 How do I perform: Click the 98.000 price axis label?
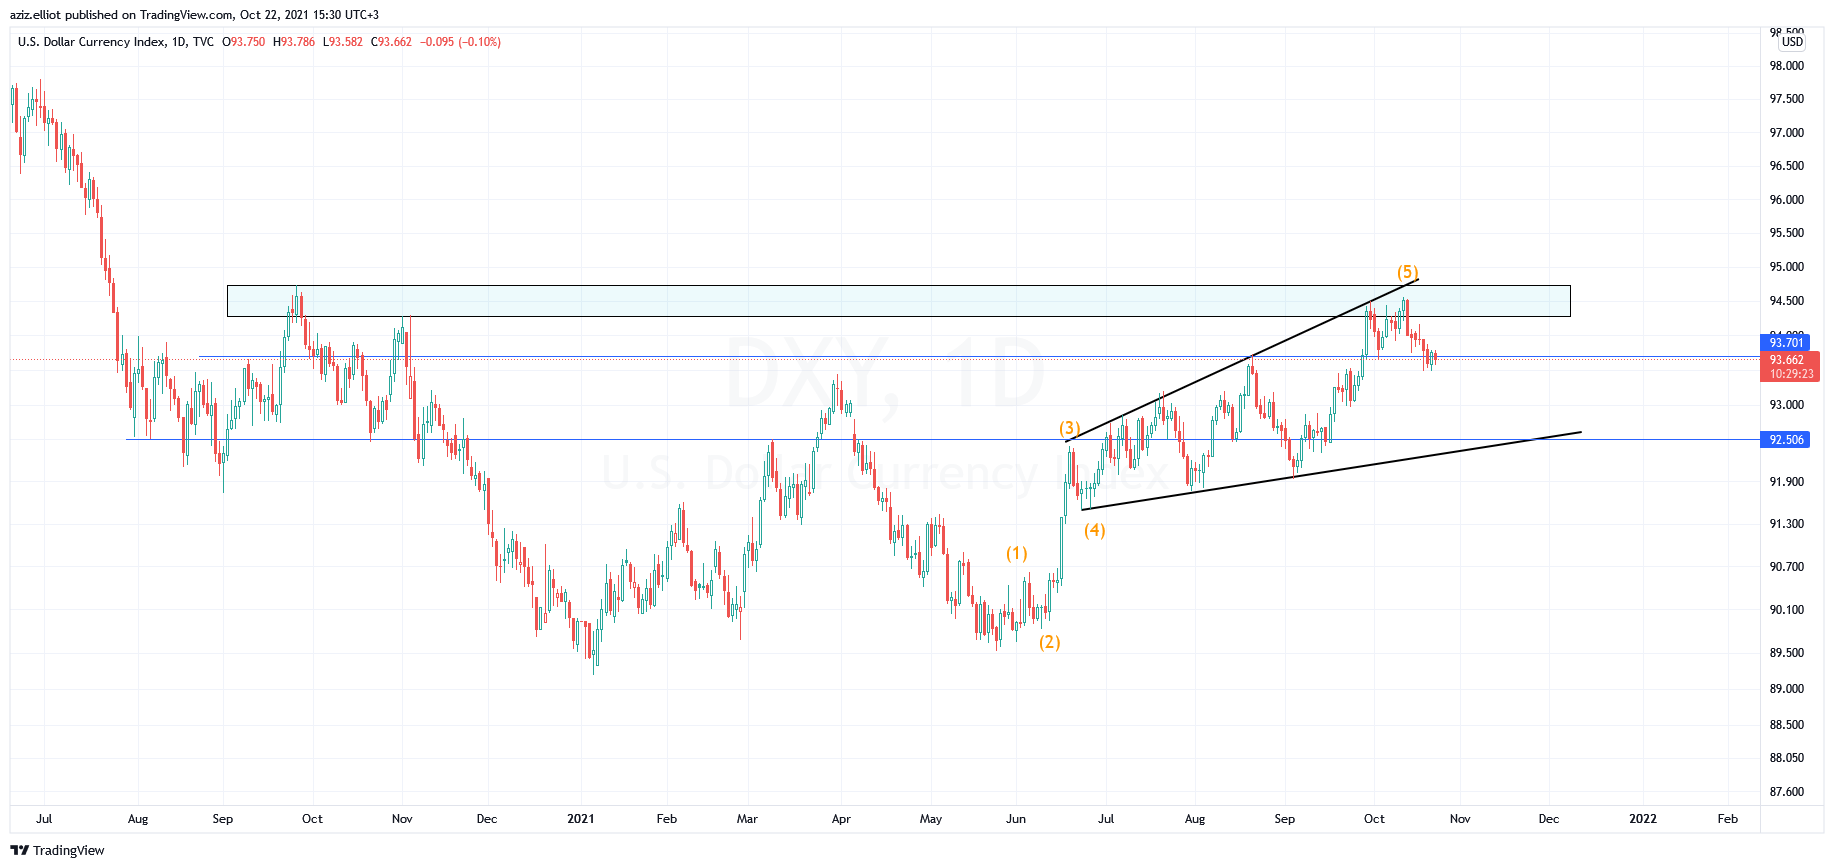pos(1787,66)
